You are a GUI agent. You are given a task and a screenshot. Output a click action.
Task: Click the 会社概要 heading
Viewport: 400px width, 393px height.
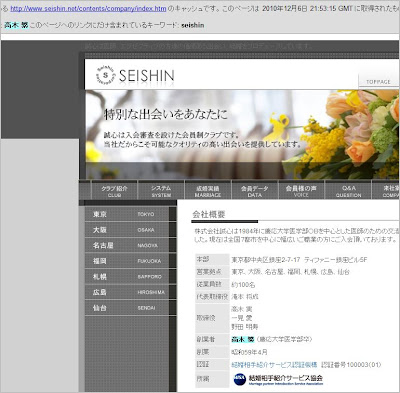209,214
